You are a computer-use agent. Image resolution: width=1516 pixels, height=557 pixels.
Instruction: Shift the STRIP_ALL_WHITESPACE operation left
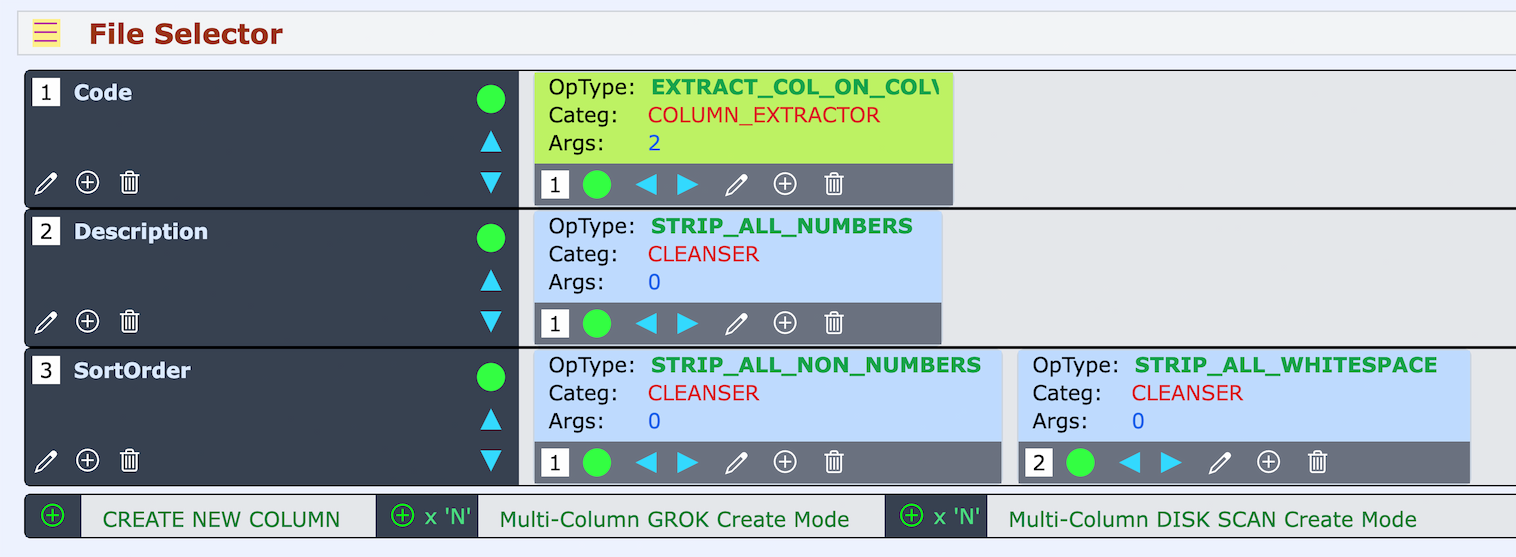[1131, 462]
